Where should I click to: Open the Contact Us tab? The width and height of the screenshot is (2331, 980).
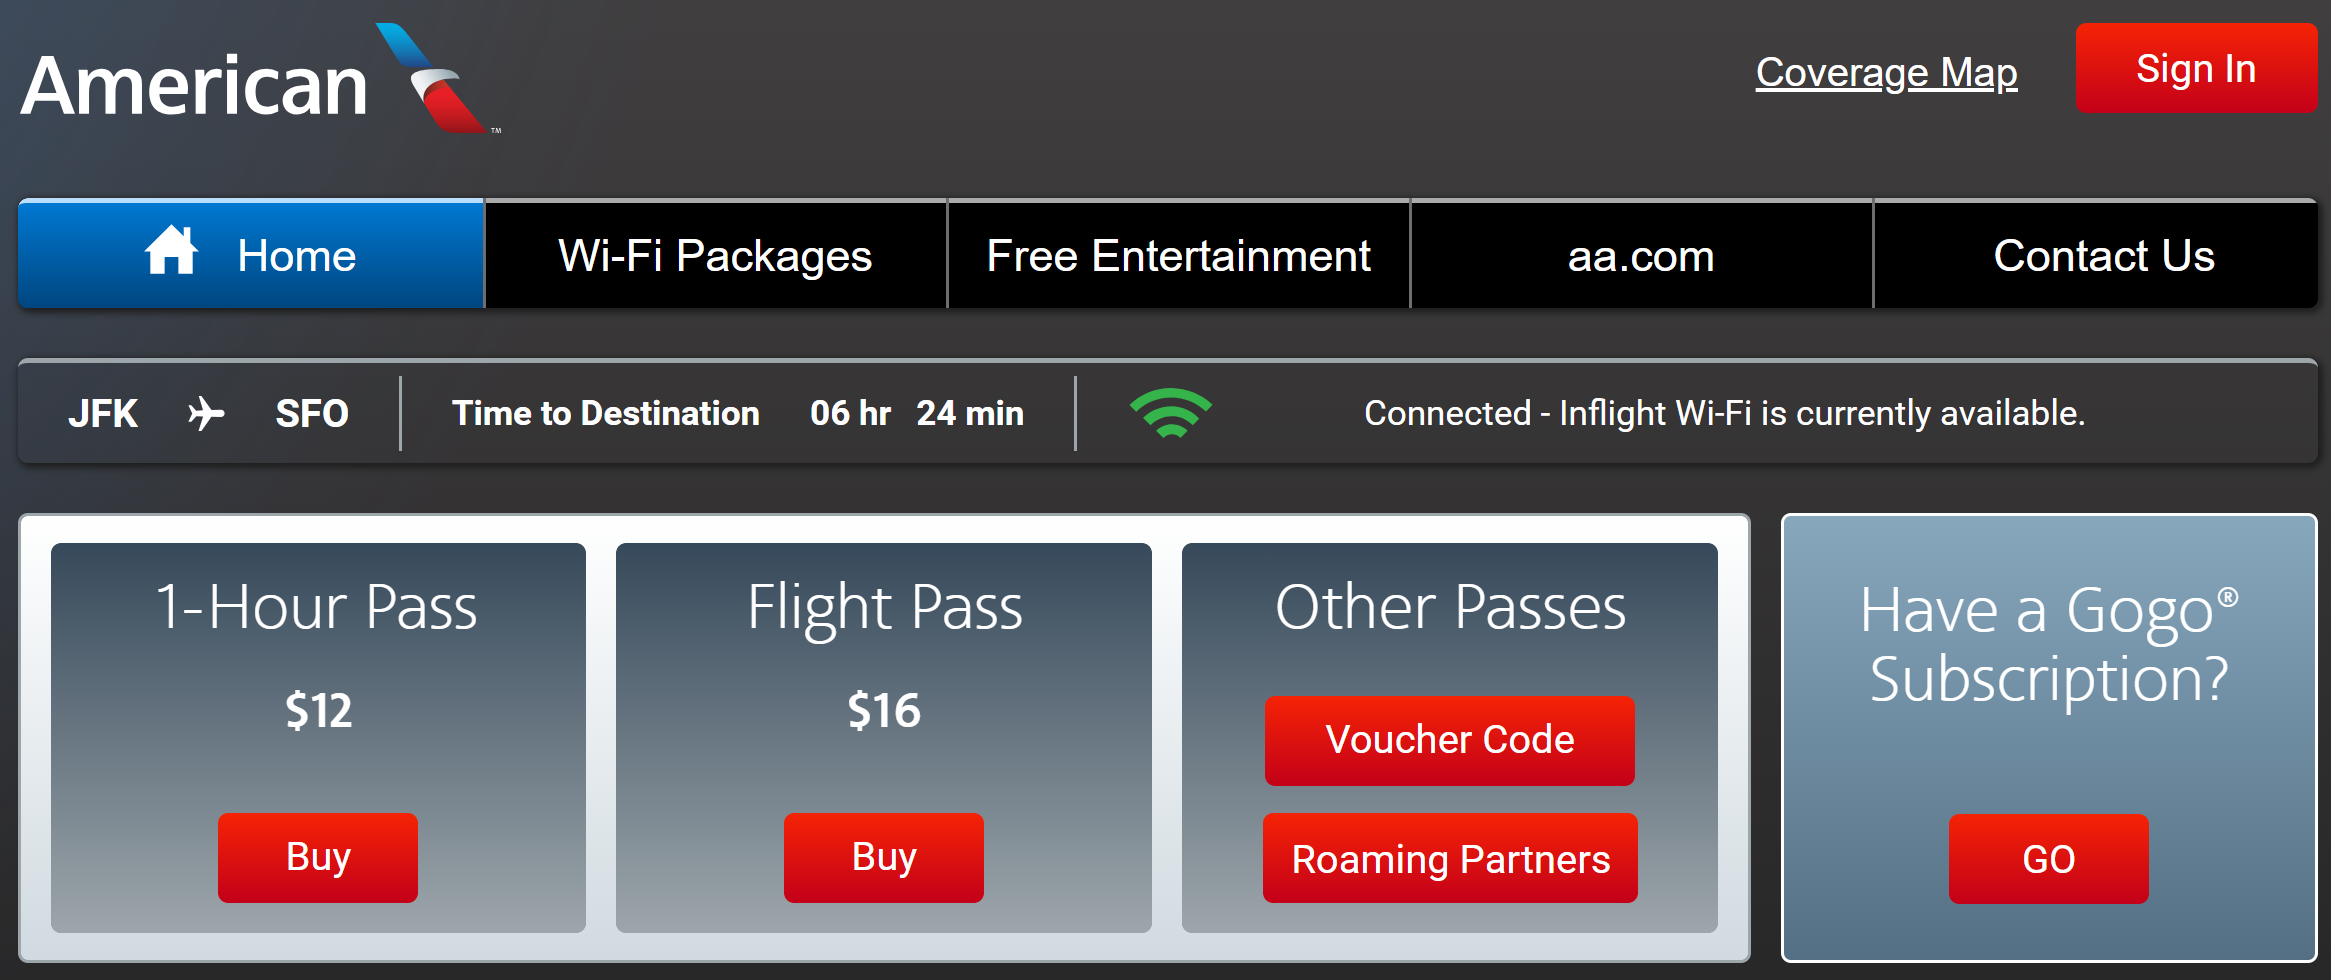click(x=2103, y=256)
